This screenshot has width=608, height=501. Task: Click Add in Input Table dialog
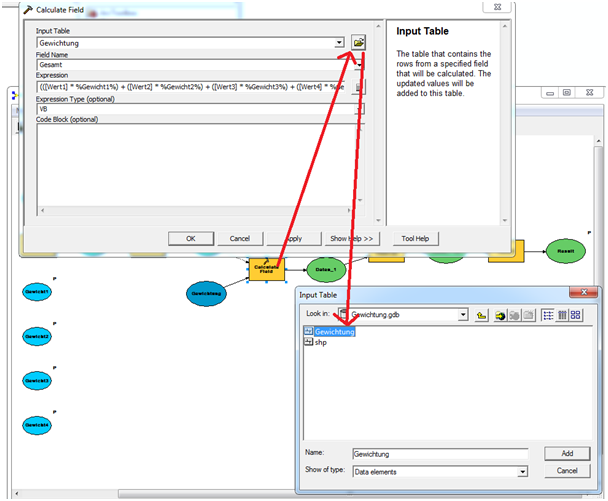coord(567,453)
